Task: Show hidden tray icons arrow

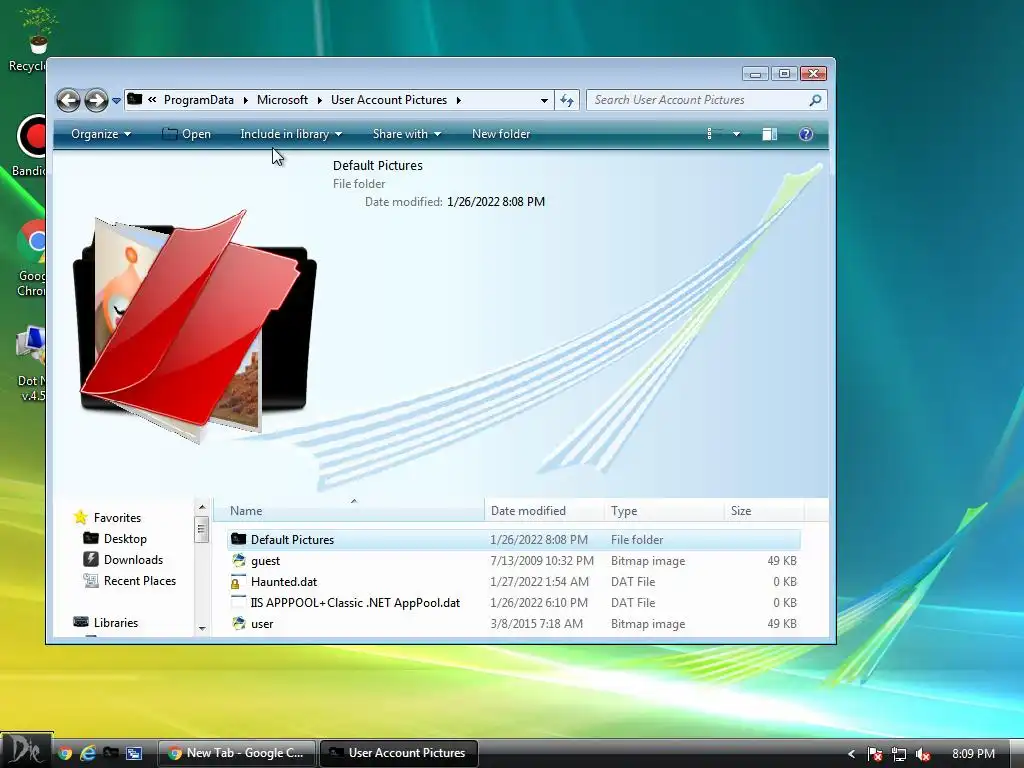Action: (x=851, y=754)
